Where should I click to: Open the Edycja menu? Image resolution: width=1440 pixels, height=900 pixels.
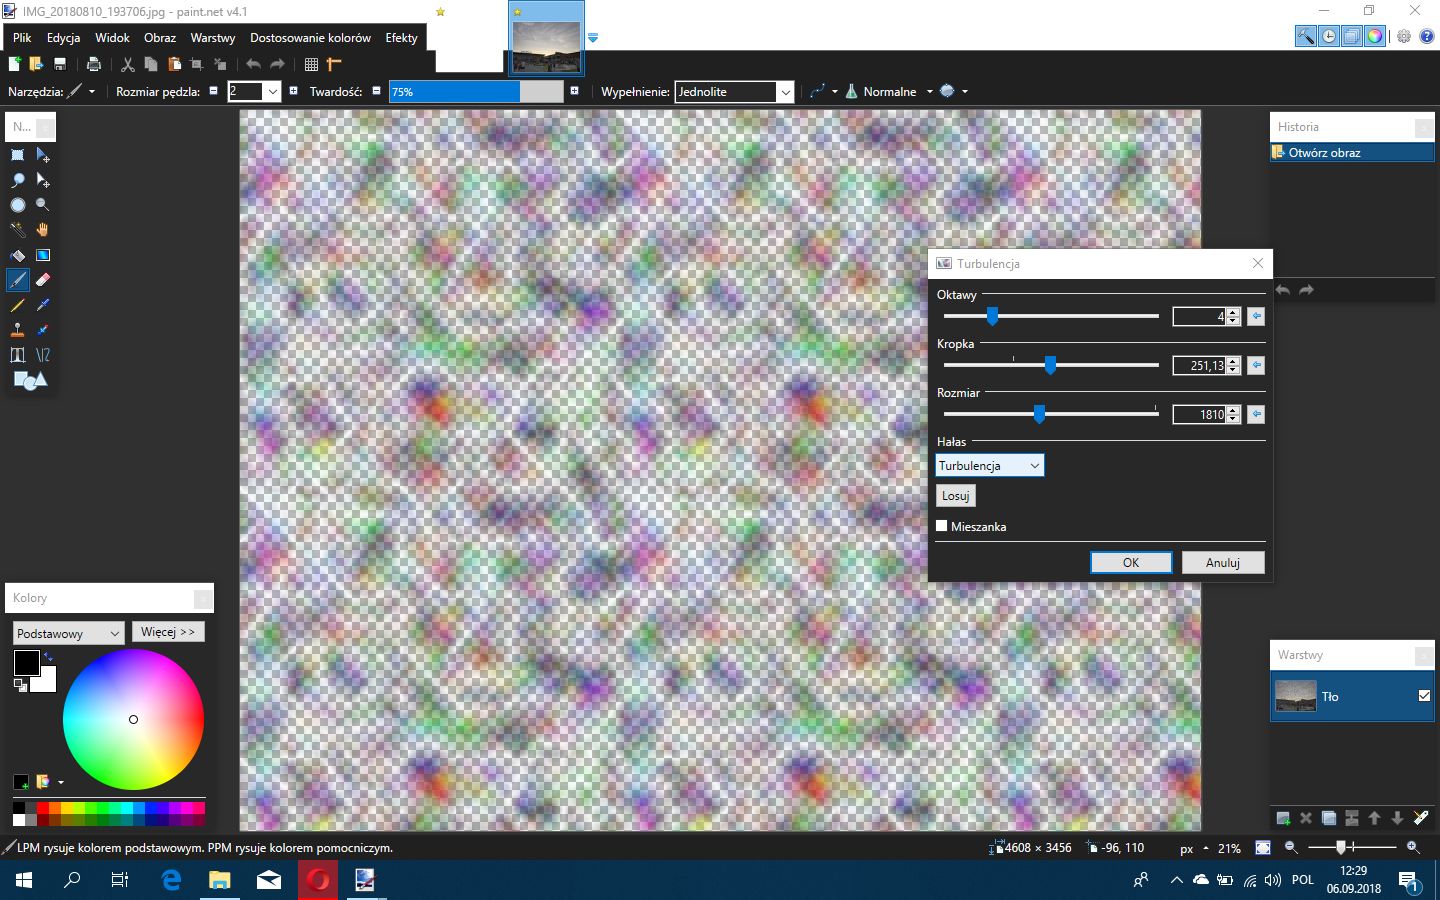tap(63, 37)
